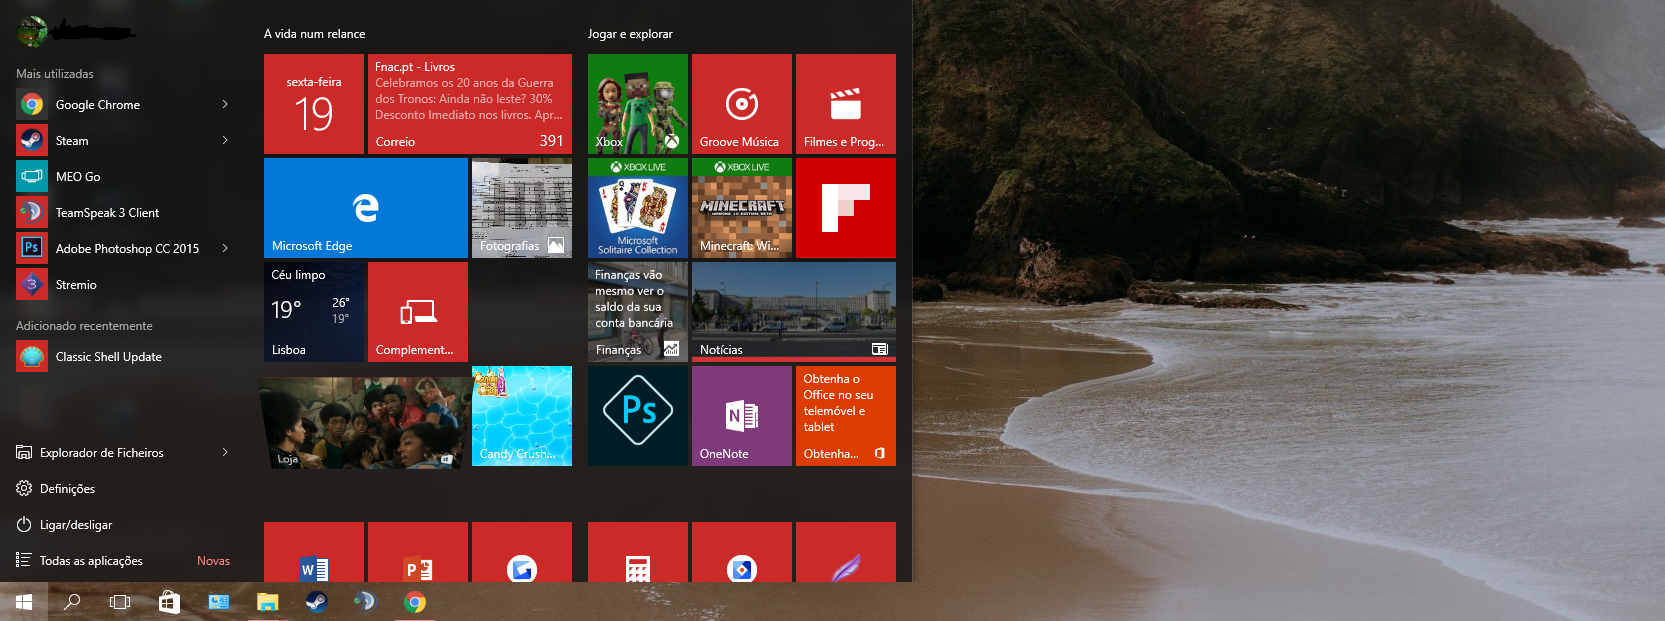Launch Steam from the most used list
1665x621 pixels.
pos(123,141)
